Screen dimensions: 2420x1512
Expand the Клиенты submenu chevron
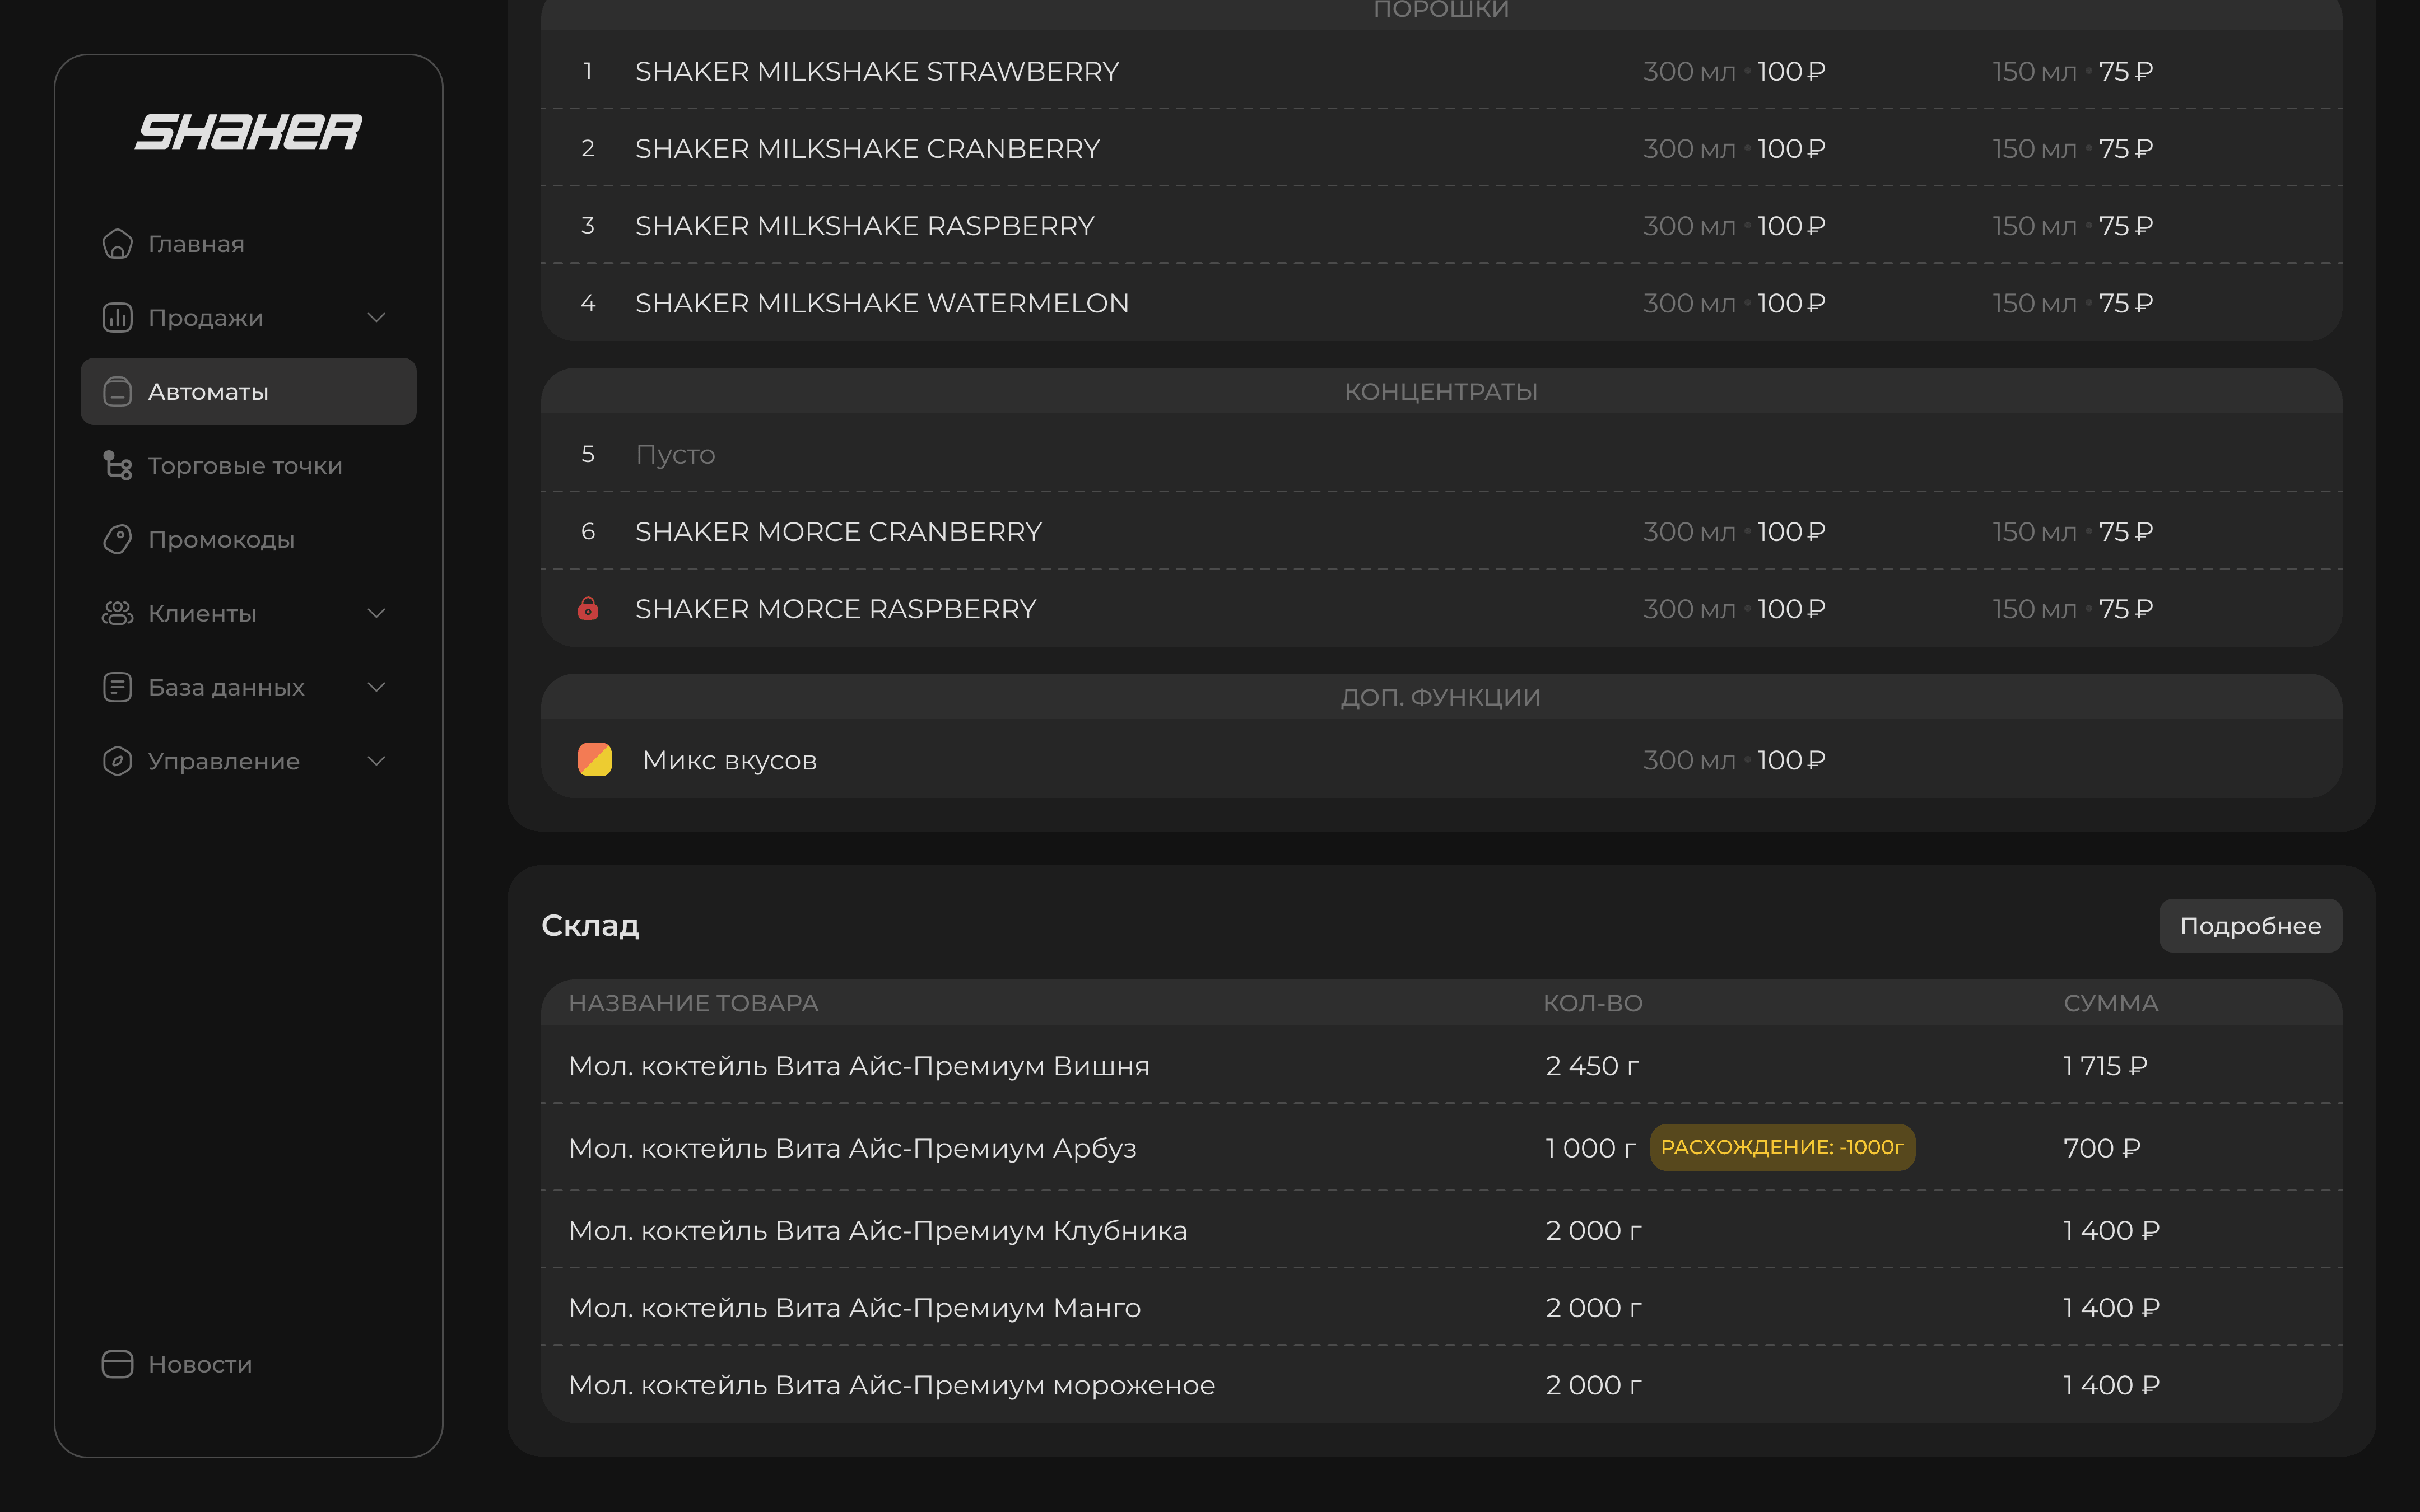376,614
